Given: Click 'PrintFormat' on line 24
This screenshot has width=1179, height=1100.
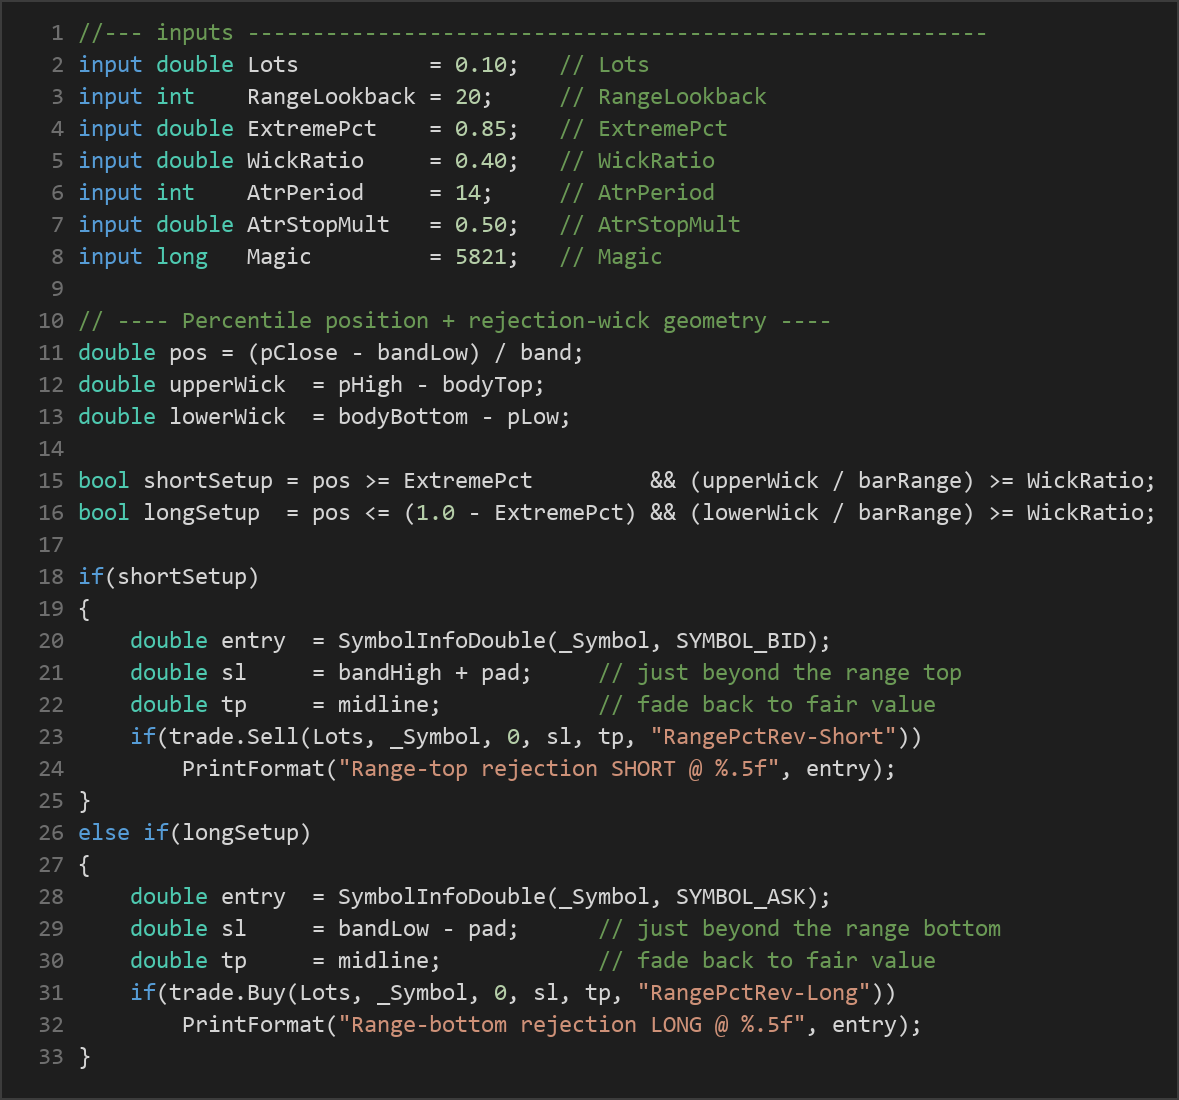Looking at the screenshot, I should (253, 768).
